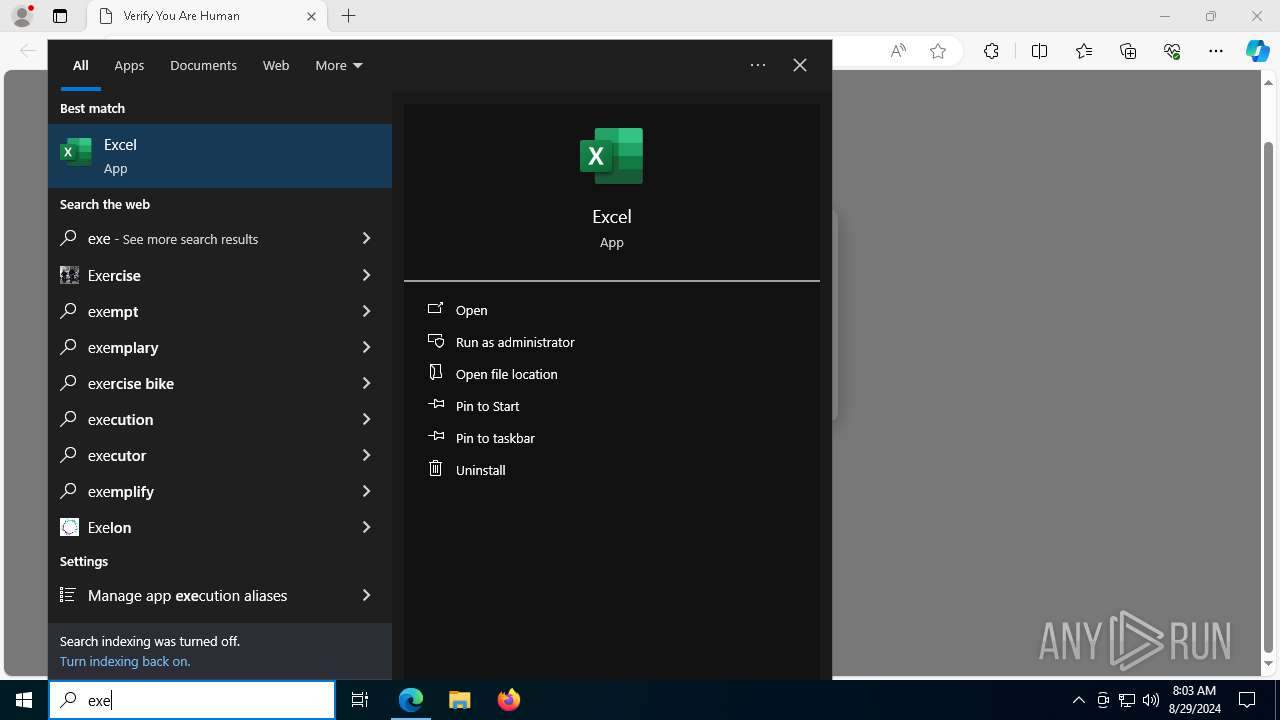The width and height of the screenshot is (1280, 720).
Task: Expand the execution suggestion arrow
Action: point(366,419)
